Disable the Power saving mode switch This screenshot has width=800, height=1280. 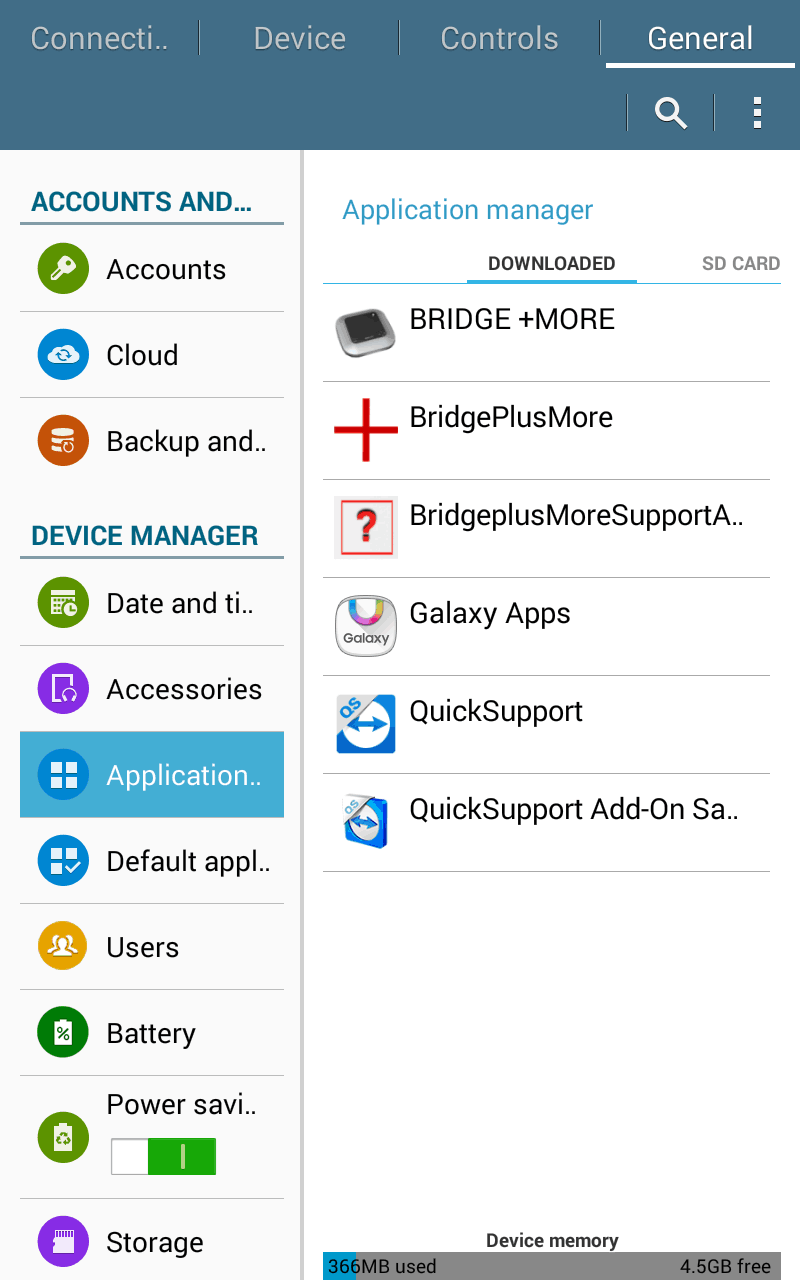point(163,1156)
